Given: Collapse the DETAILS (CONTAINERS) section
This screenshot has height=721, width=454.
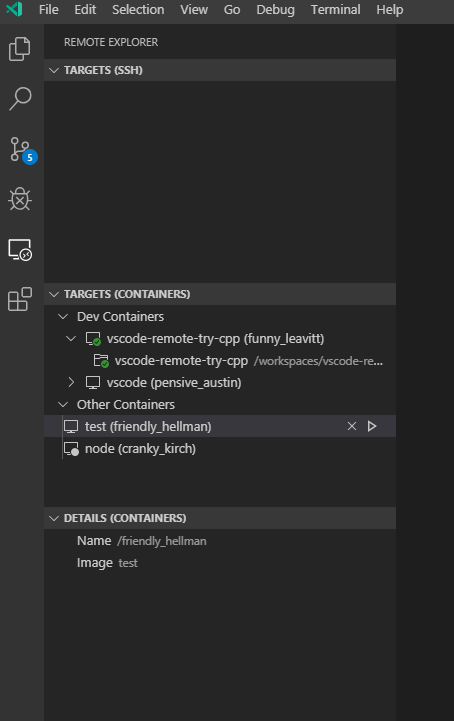Looking at the screenshot, I should (54, 518).
